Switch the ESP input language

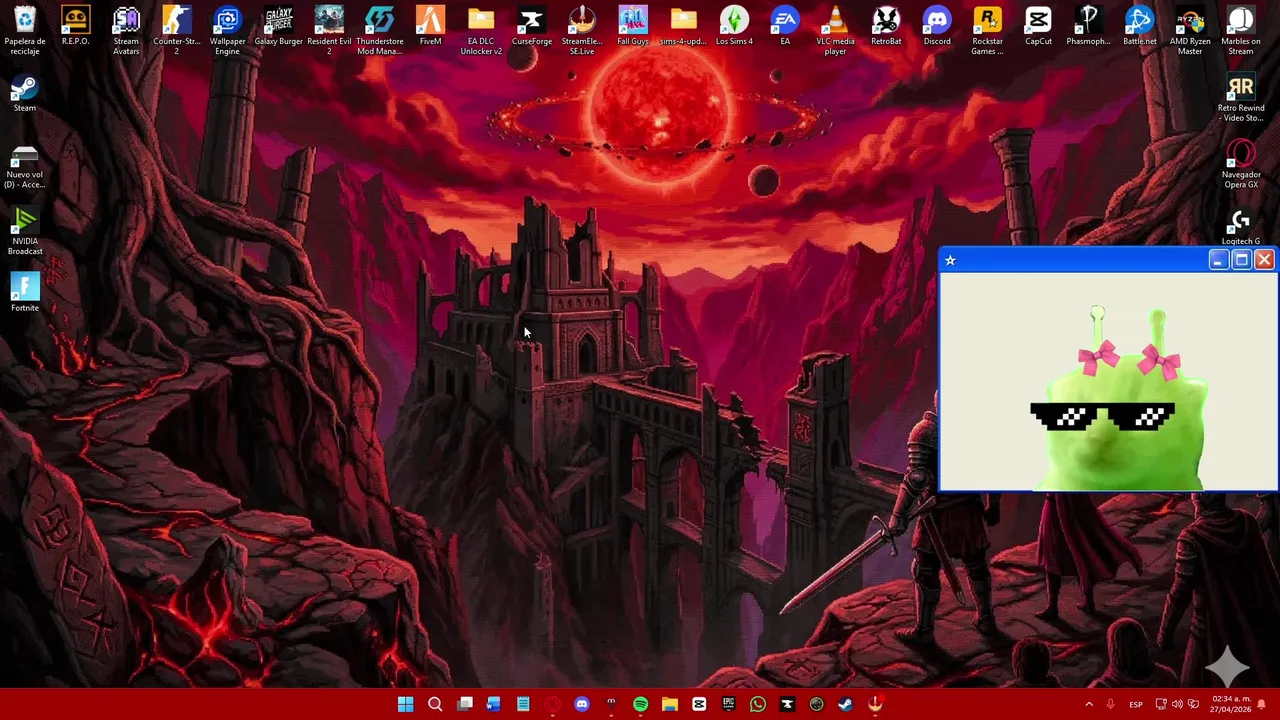pyautogui.click(x=1136, y=705)
